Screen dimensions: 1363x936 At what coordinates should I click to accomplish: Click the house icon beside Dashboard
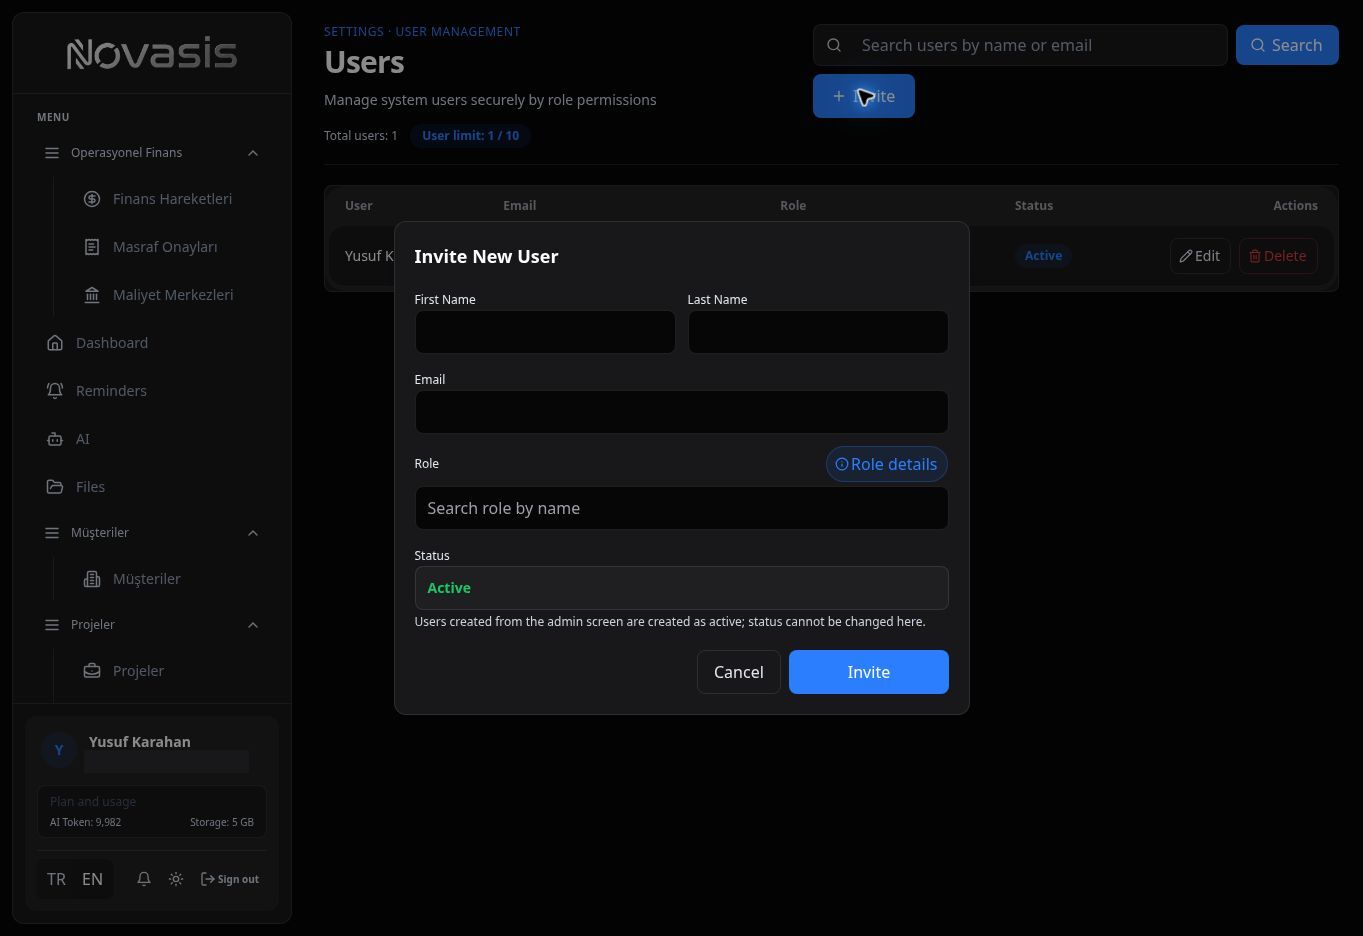tap(55, 343)
